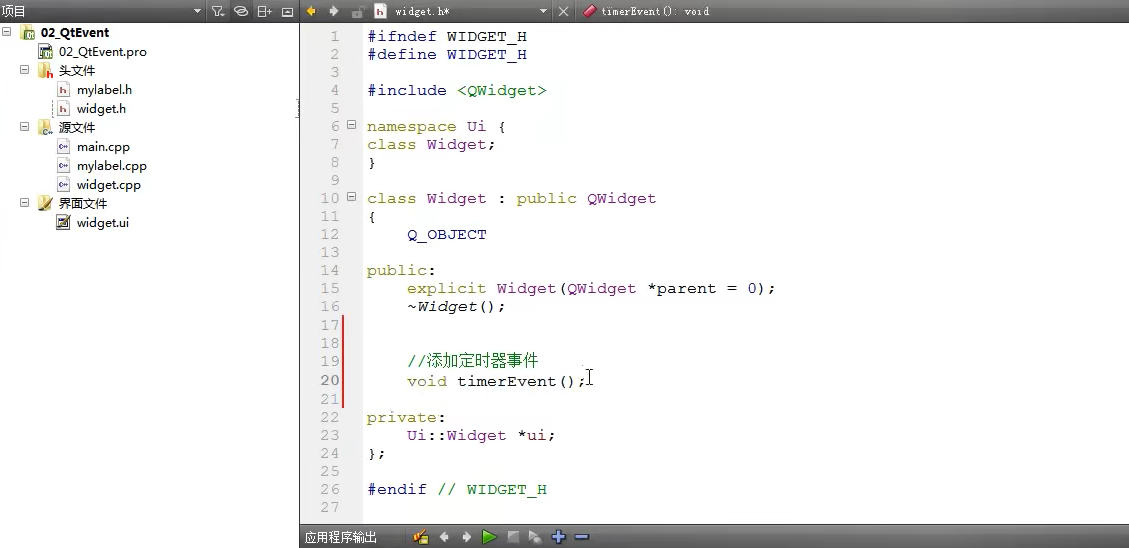1129x548 pixels.
Task: Go forward in editor navigation history
Action: pos(333,11)
